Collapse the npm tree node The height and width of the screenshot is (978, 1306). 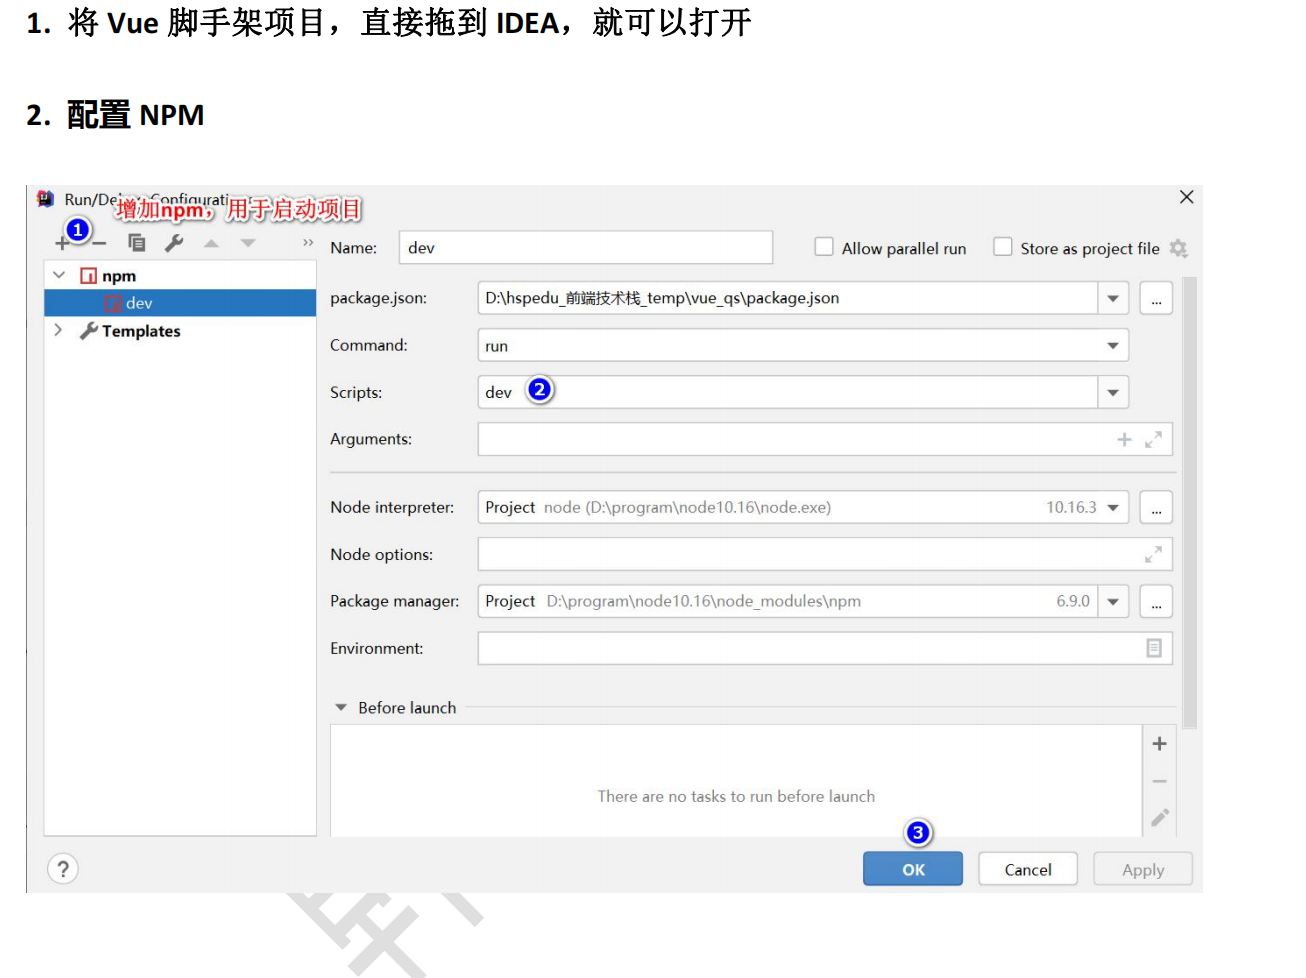click(x=59, y=275)
